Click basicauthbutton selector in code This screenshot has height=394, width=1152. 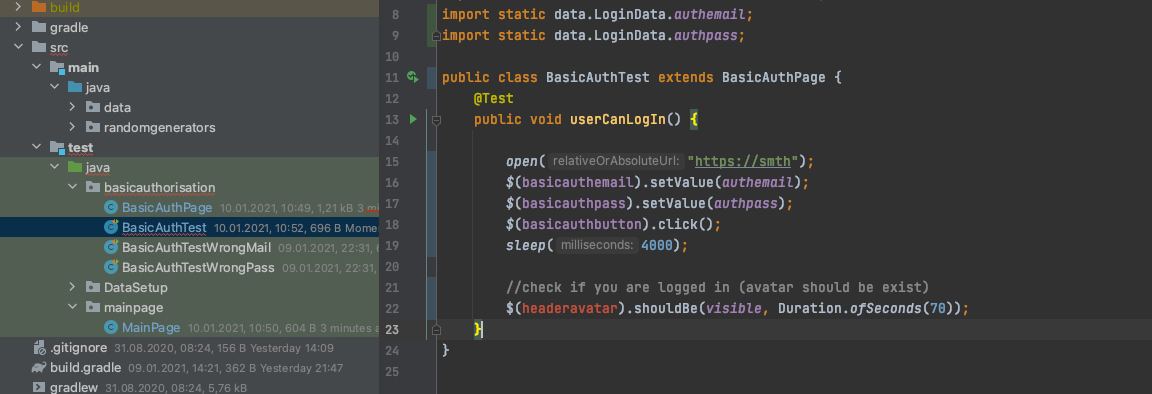tap(577, 224)
